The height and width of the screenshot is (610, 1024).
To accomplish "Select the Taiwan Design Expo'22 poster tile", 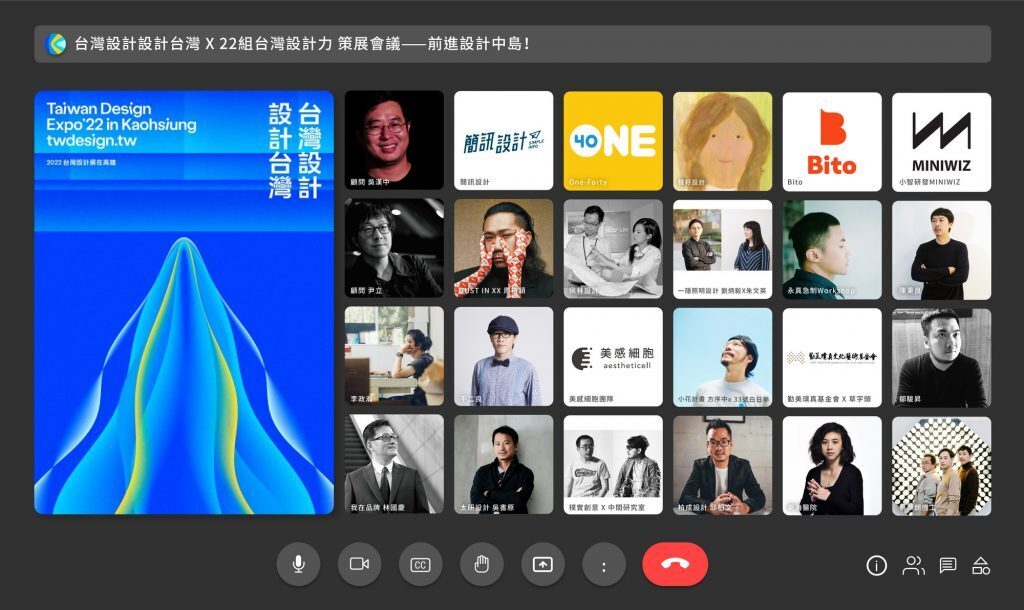I will [184, 302].
